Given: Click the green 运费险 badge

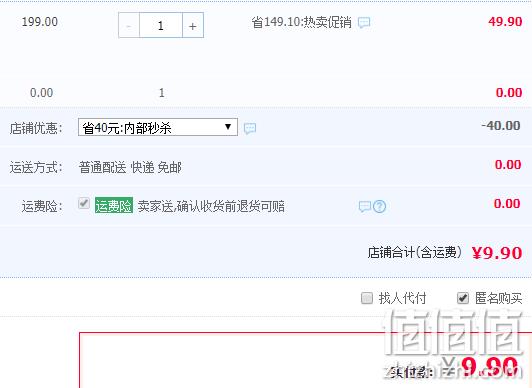Looking at the screenshot, I should (x=114, y=206).
